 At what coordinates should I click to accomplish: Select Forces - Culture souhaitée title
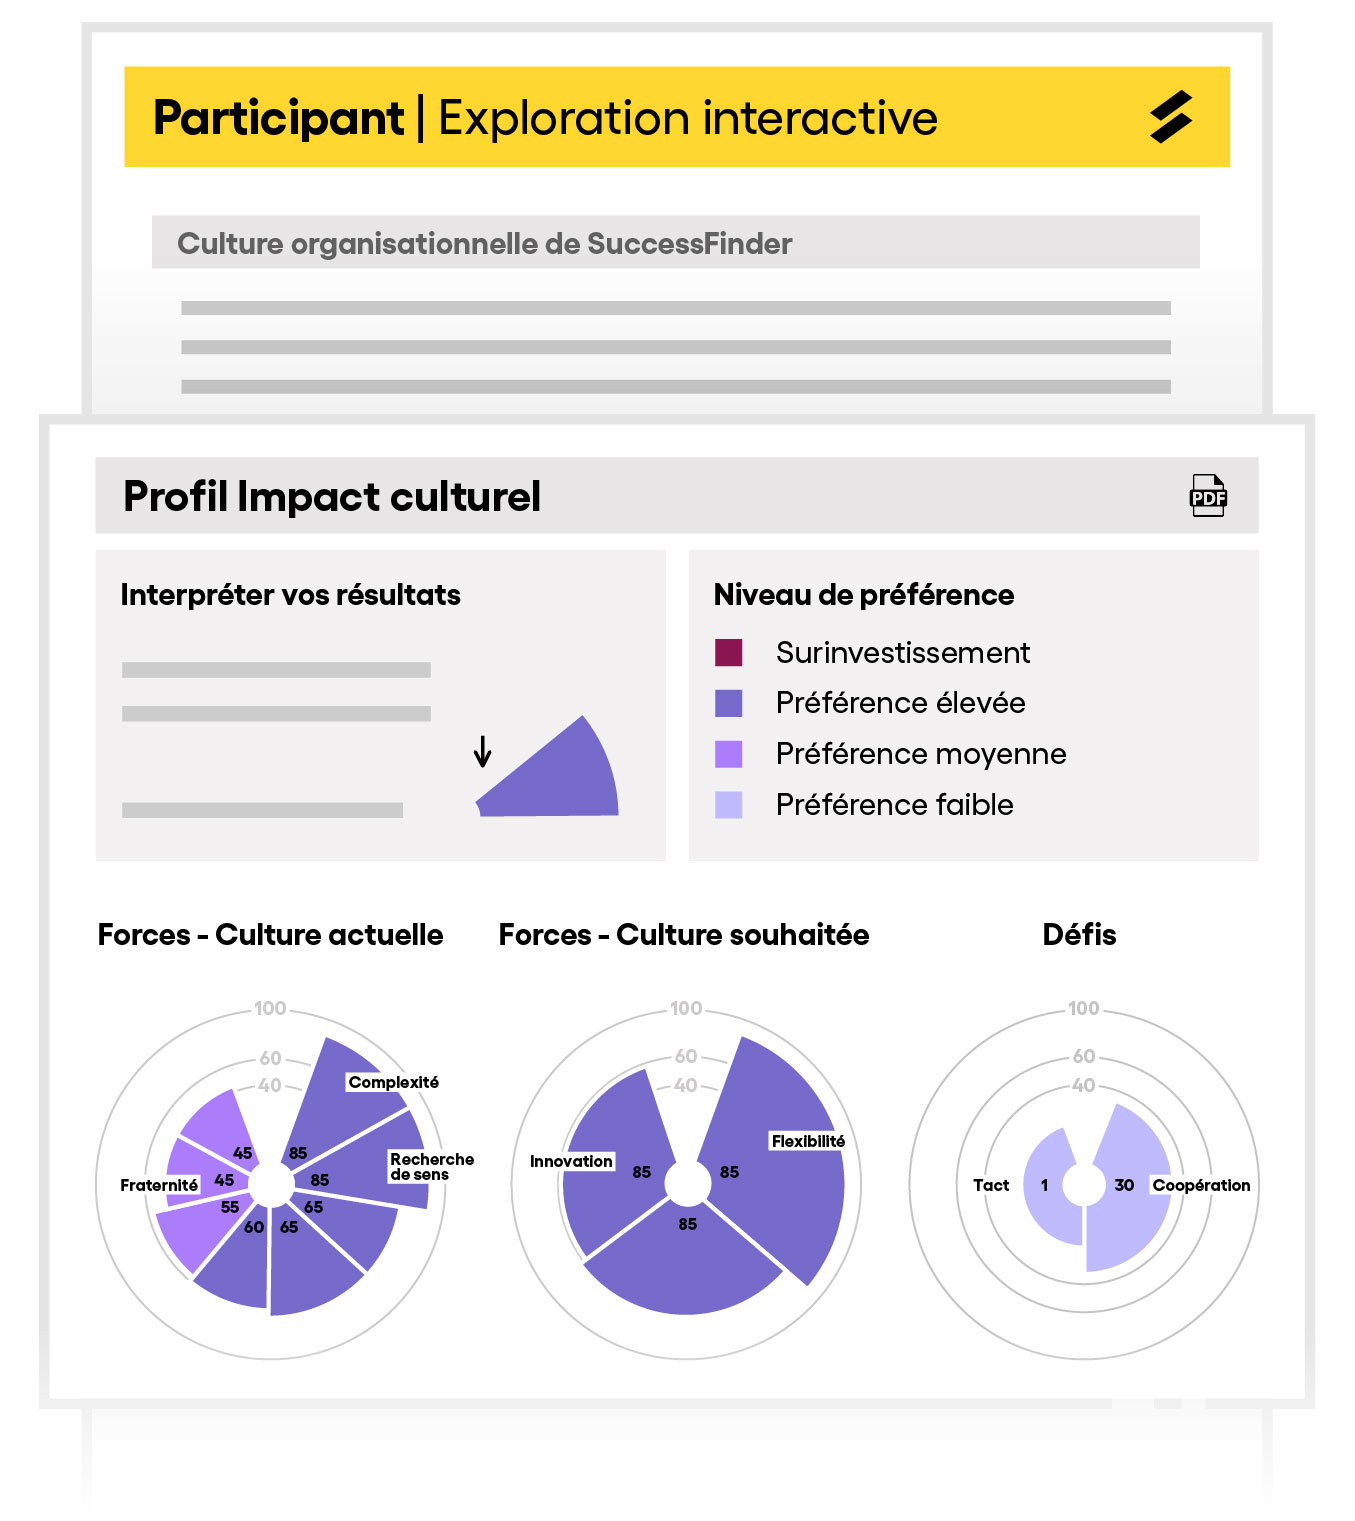tap(684, 935)
